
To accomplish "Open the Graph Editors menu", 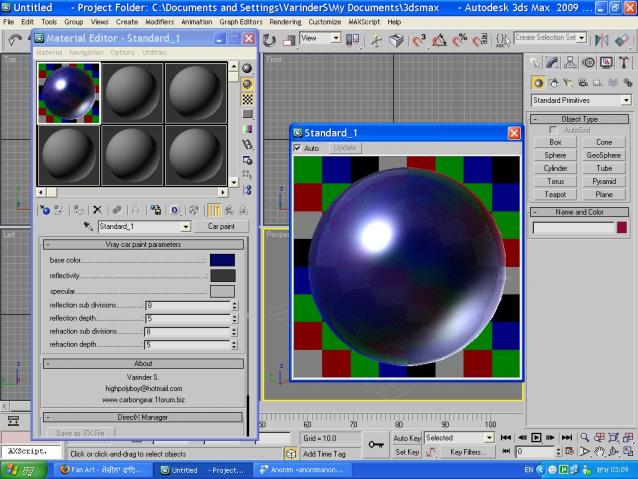I will [241, 22].
